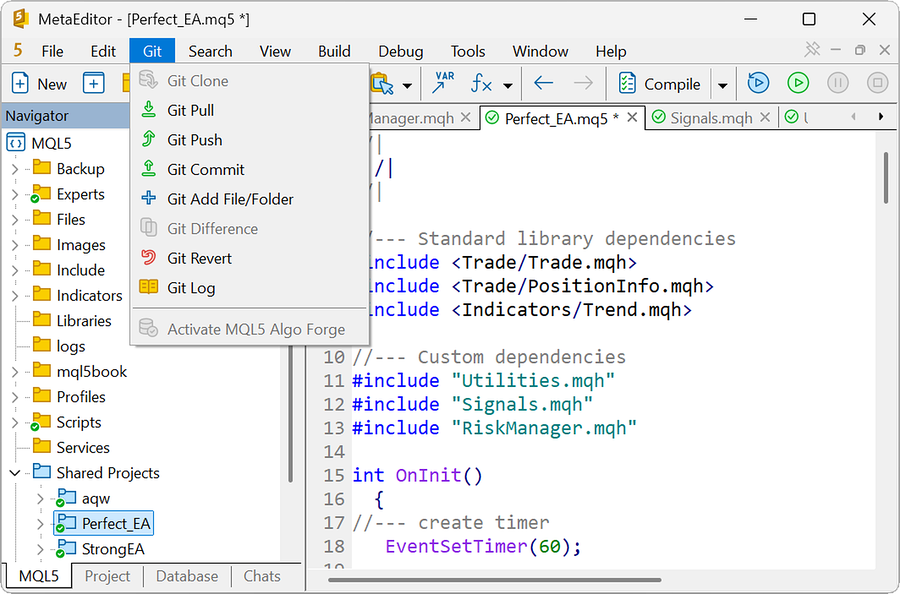This screenshot has width=900, height=594.
Task: Click the Git Push arrow icon
Action: (x=149, y=139)
